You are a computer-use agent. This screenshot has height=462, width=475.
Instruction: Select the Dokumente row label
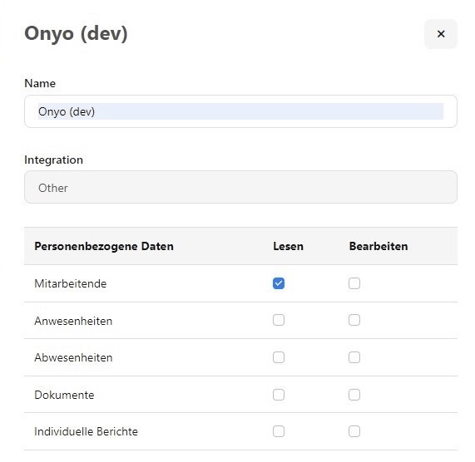64,395
